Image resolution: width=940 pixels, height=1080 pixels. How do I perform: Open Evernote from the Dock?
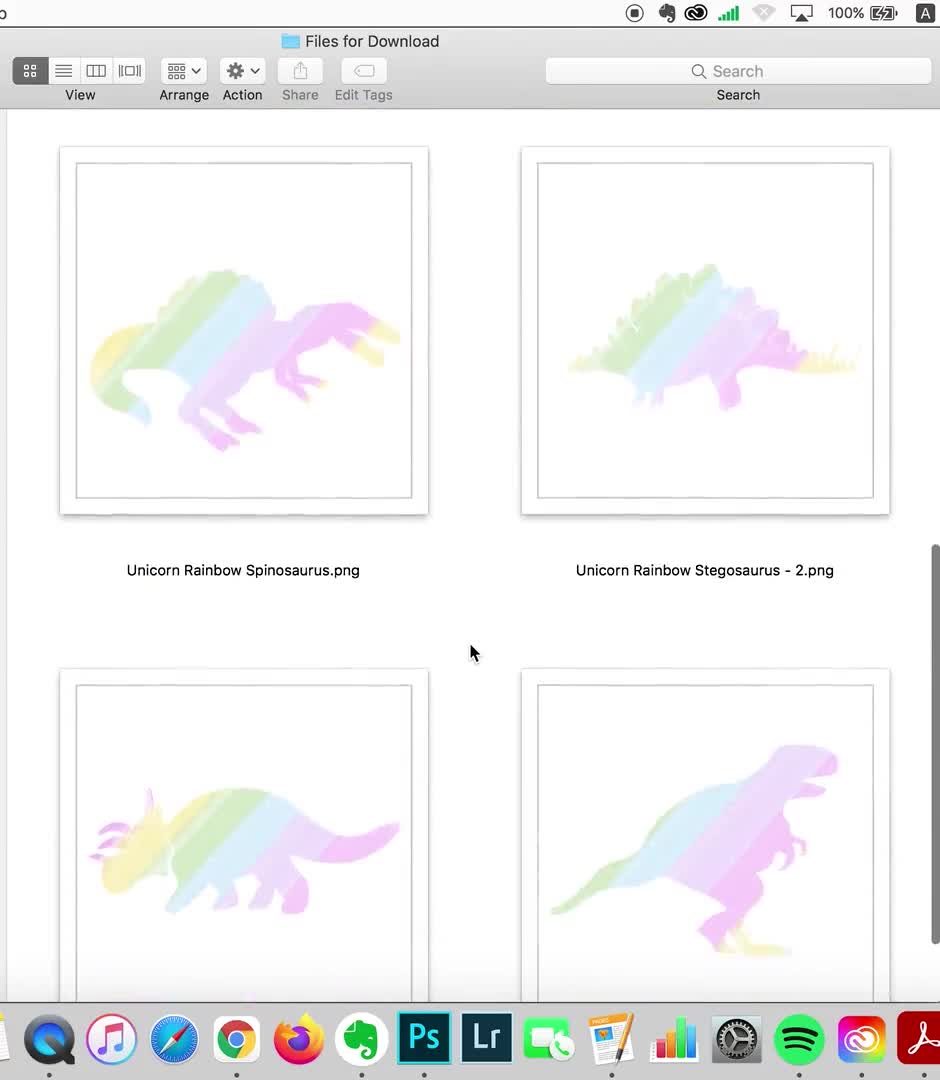pos(361,1038)
